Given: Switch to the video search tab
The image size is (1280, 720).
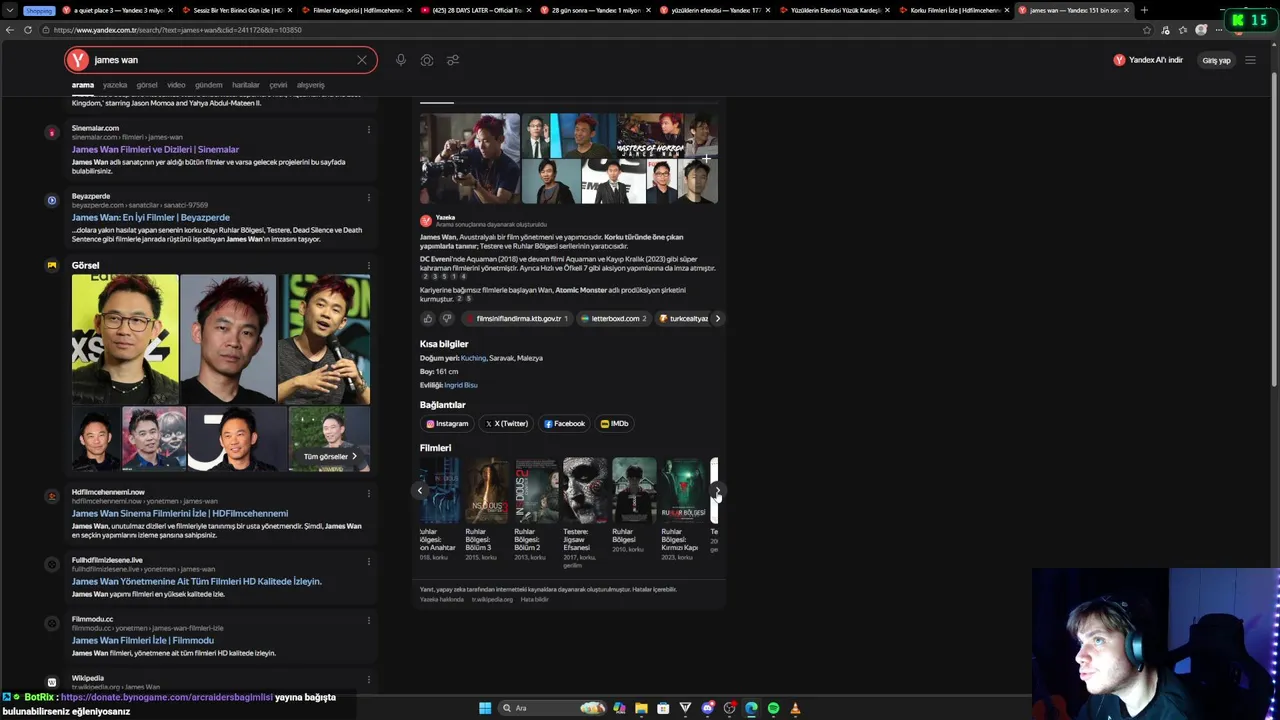Looking at the screenshot, I should click(176, 85).
